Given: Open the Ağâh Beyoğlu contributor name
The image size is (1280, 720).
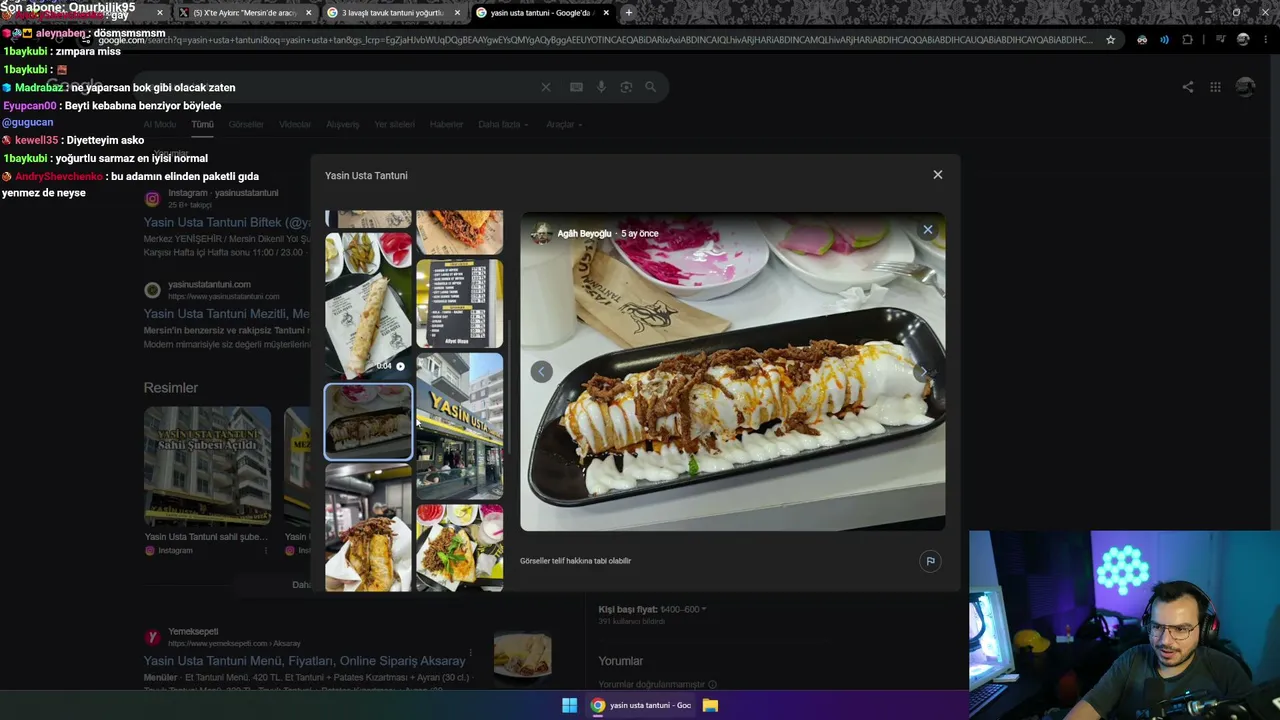Looking at the screenshot, I should [584, 234].
